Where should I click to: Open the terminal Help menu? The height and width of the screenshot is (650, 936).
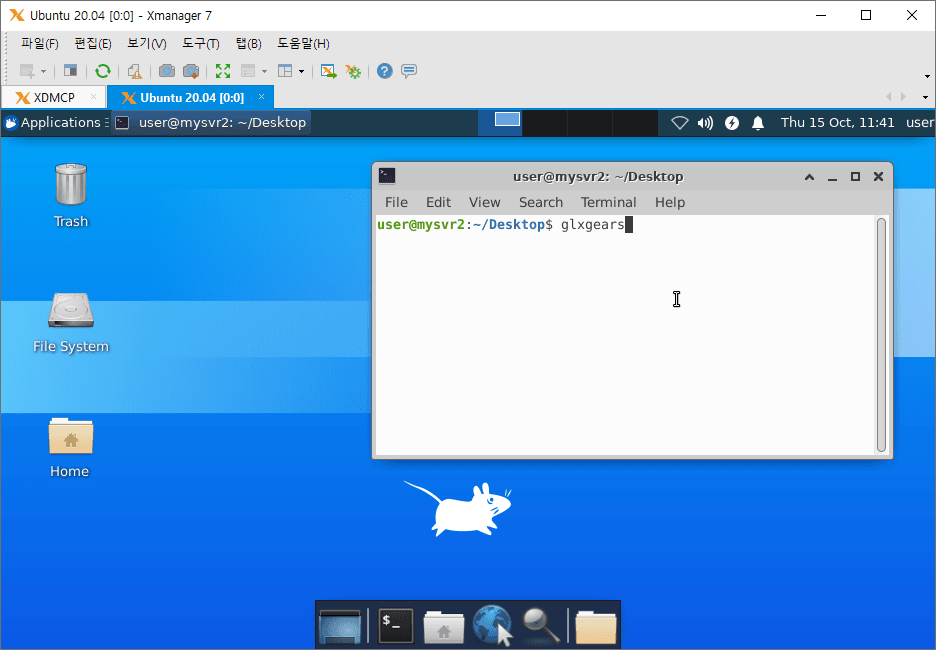tap(670, 202)
